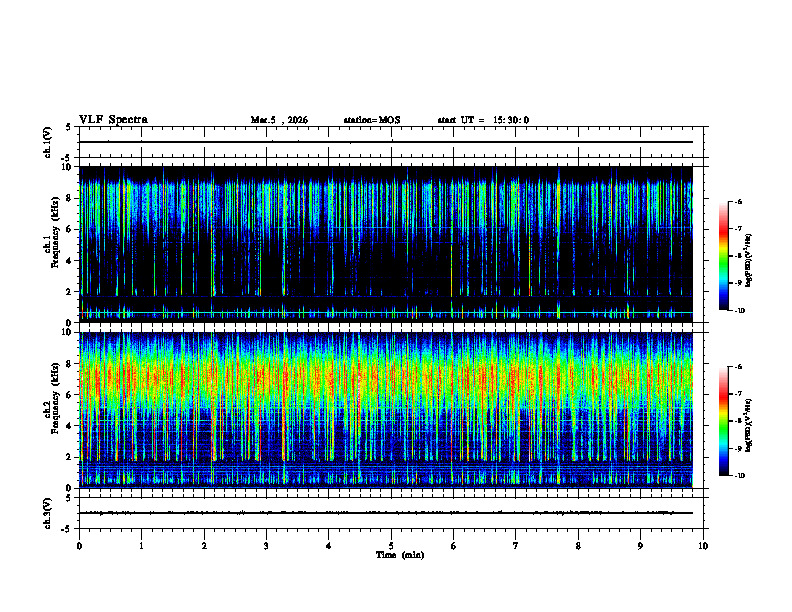This screenshot has height=612, width=792.
Task: Click the "ch.3(V)" axis label
Action: click(x=47, y=513)
